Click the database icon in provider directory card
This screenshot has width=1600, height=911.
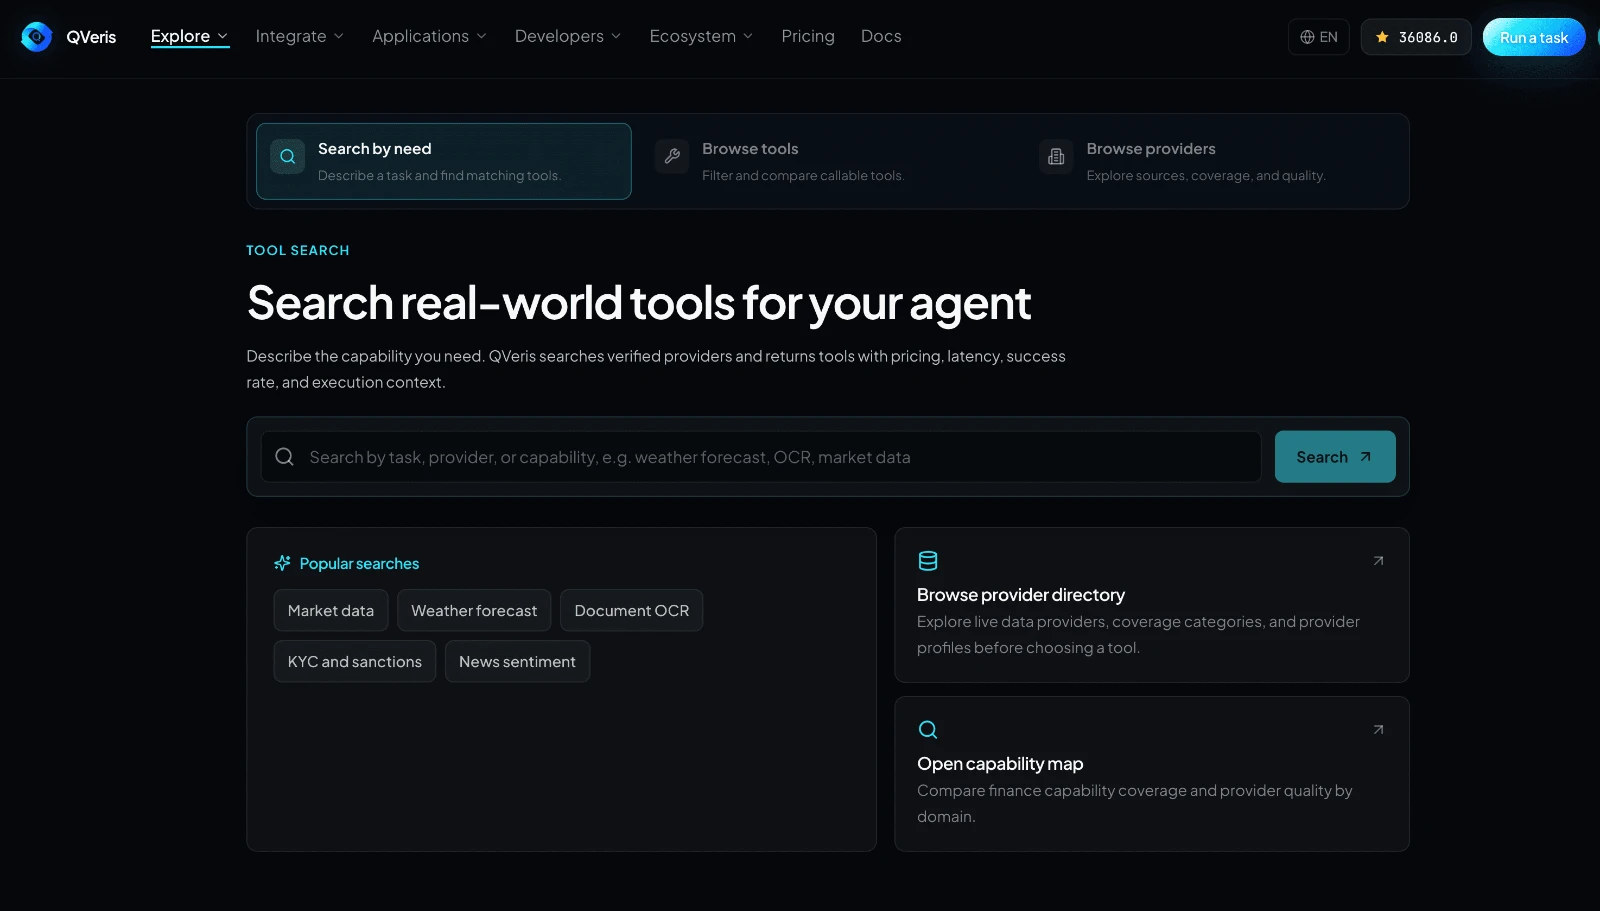click(x=928, y=561)
